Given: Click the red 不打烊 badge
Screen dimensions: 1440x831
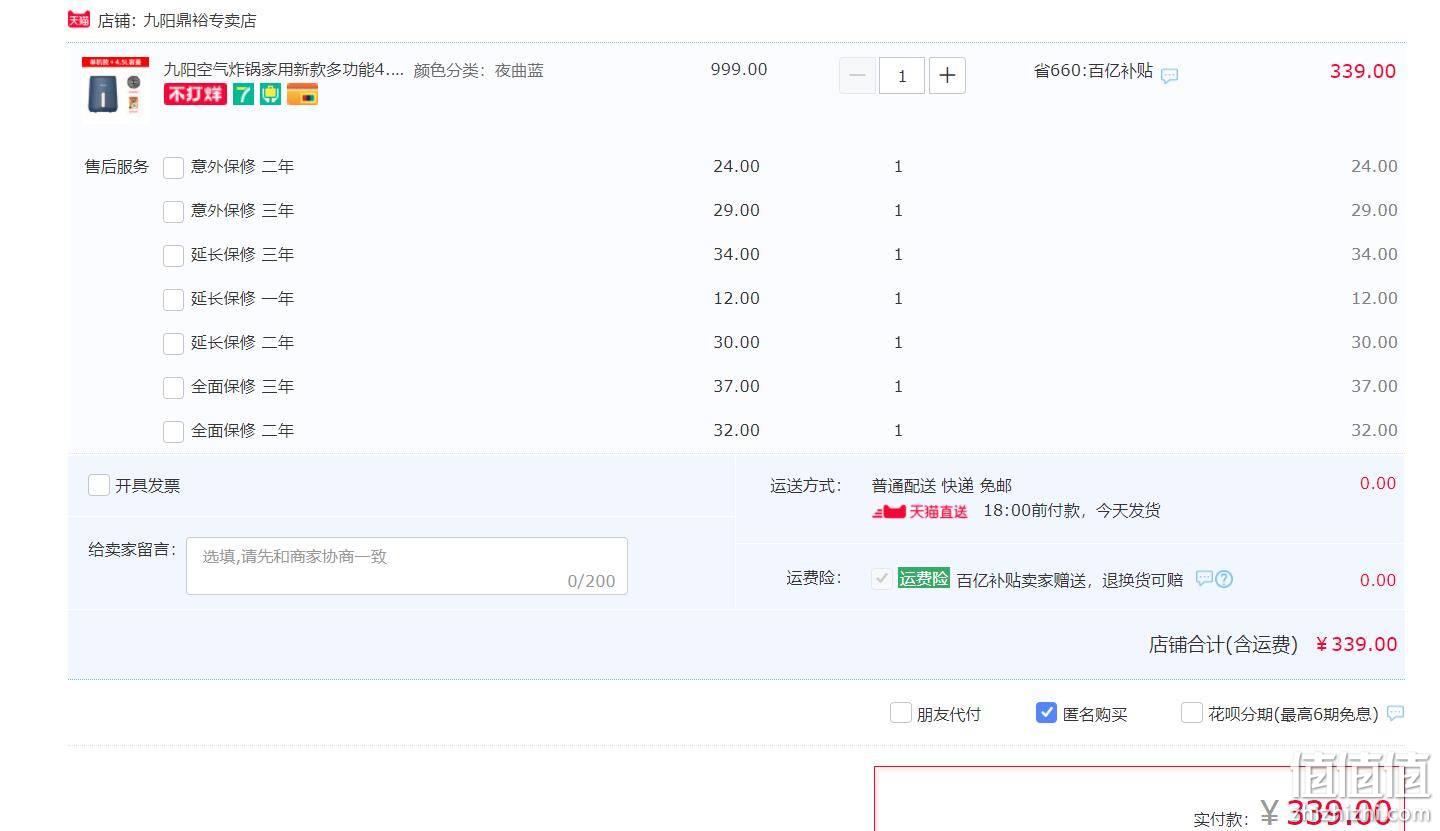Looking at the screenshot, I should click(195, 94).
